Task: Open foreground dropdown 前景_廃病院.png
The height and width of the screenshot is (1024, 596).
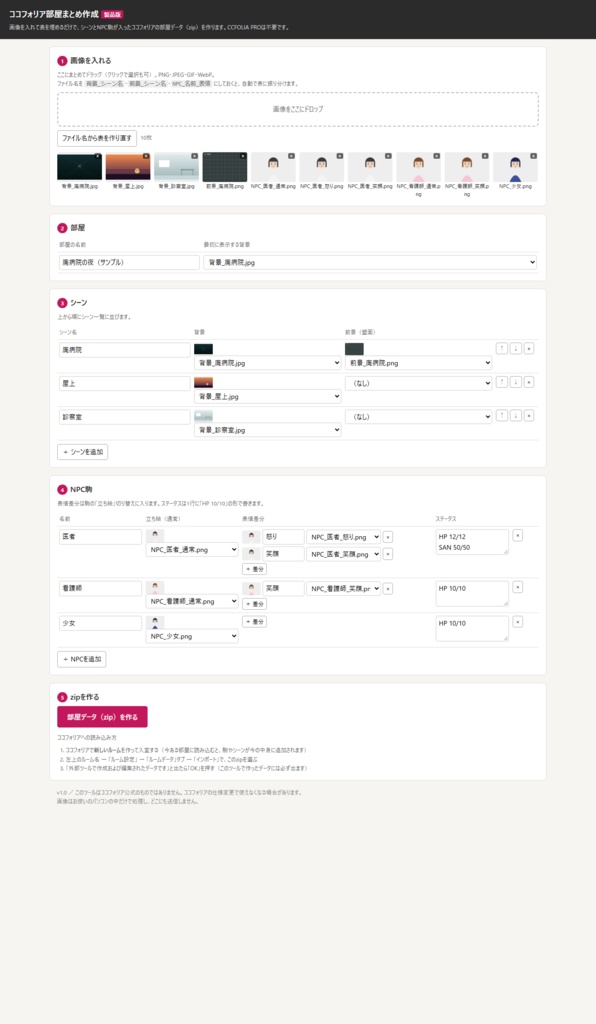Action: click(418, 362)
